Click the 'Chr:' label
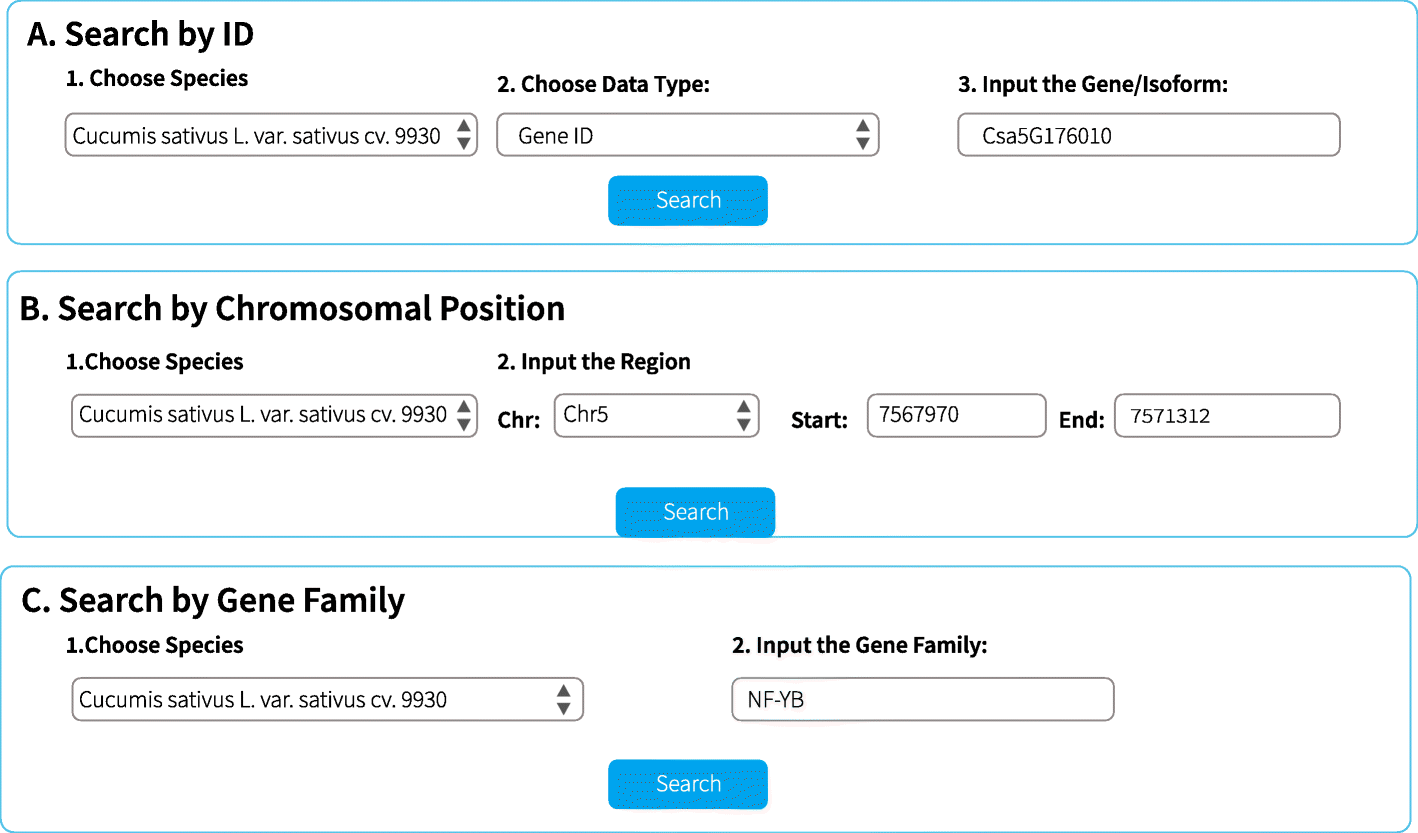Screen dimensions: 1418x833 519,421
